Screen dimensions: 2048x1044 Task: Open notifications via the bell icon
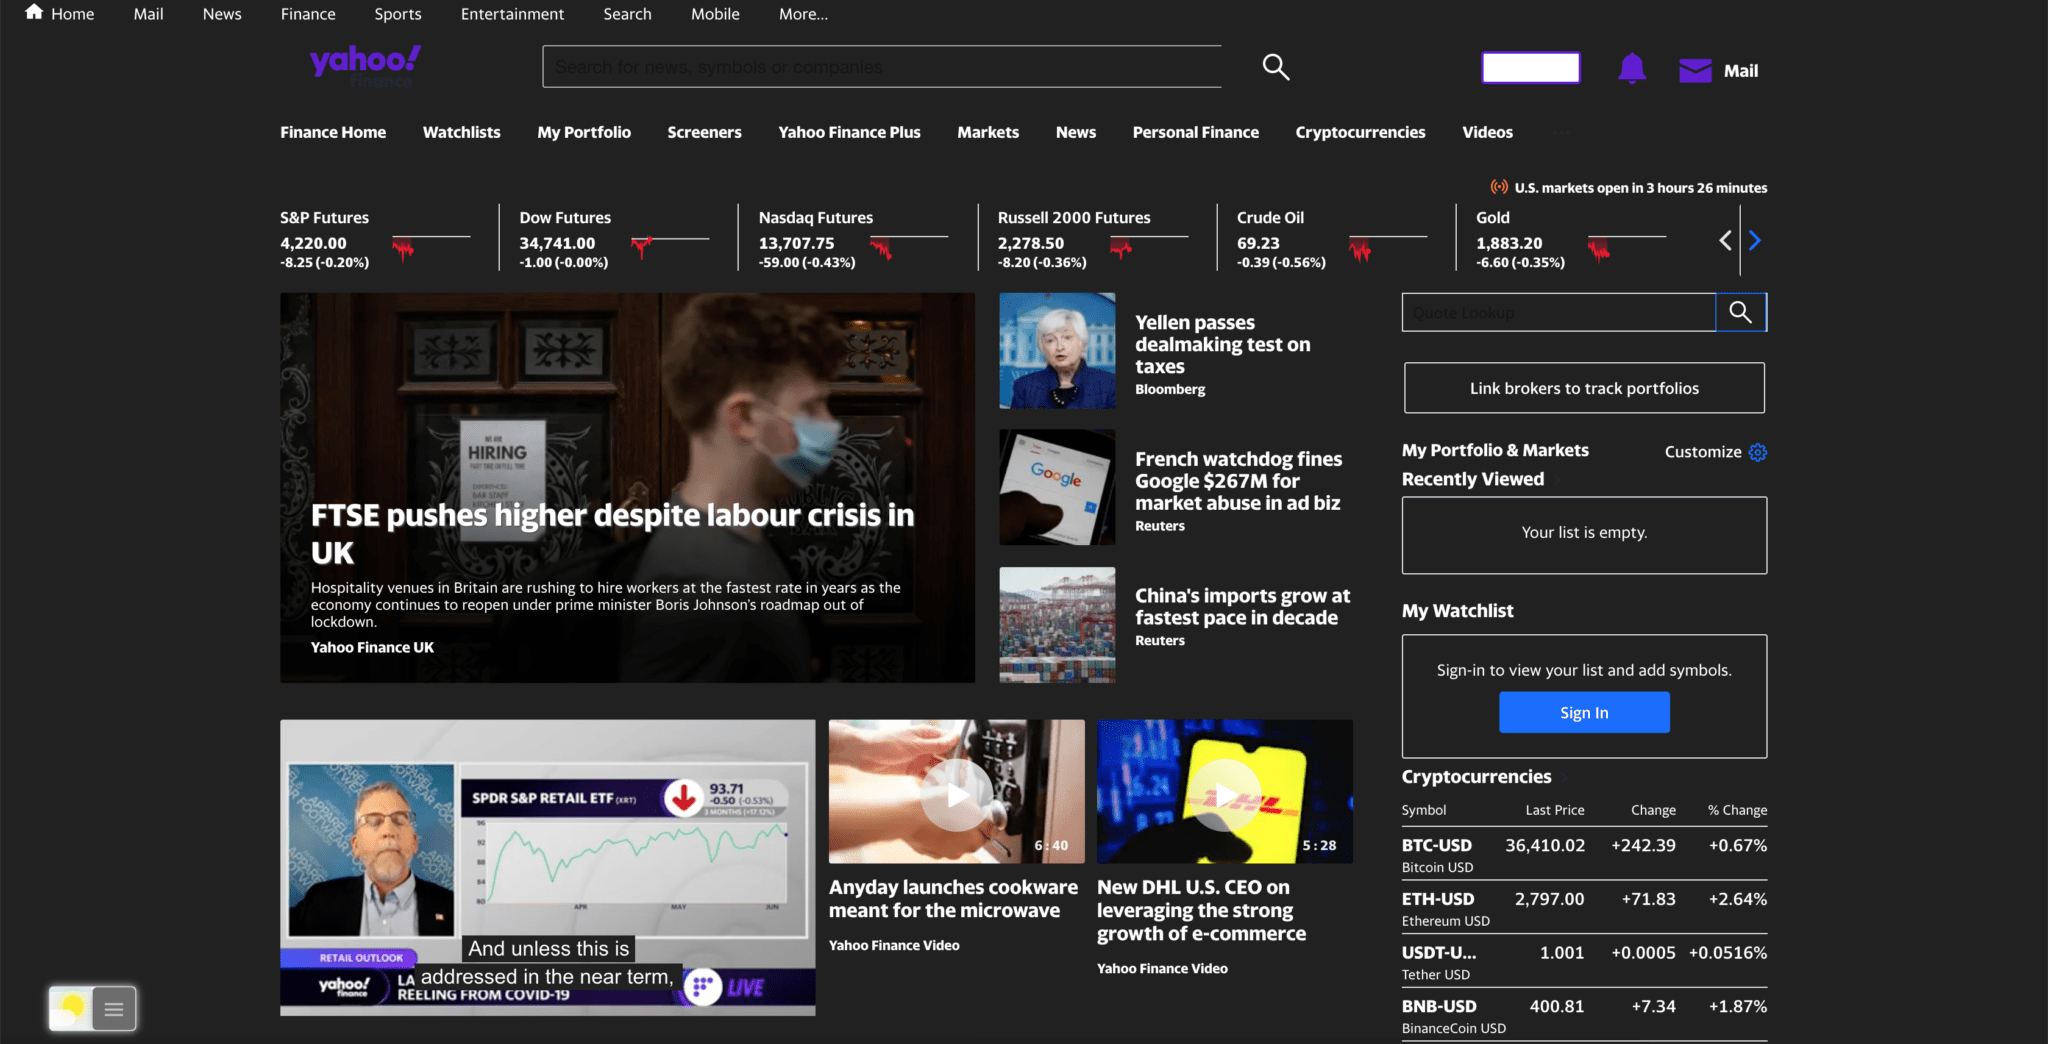coord(1632,69)
